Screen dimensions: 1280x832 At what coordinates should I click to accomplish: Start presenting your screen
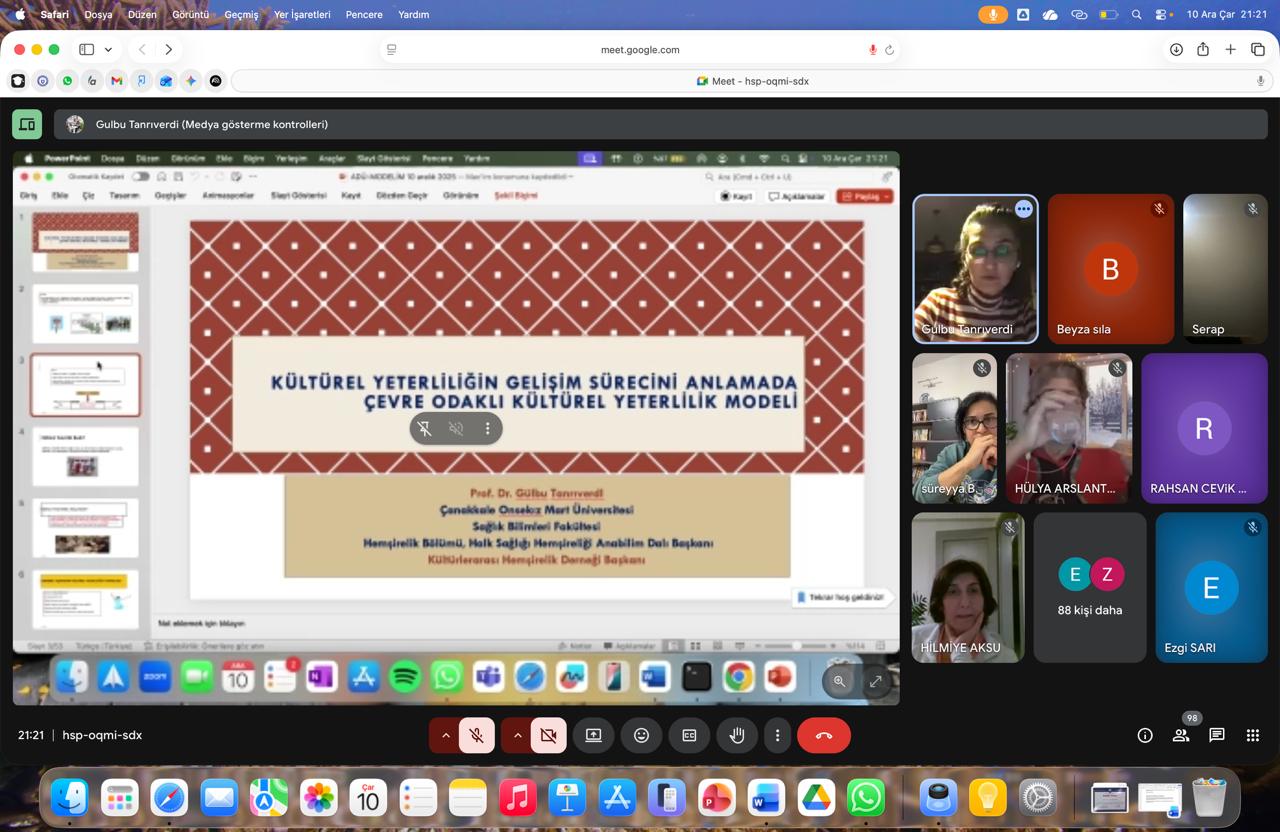point(593,735)
